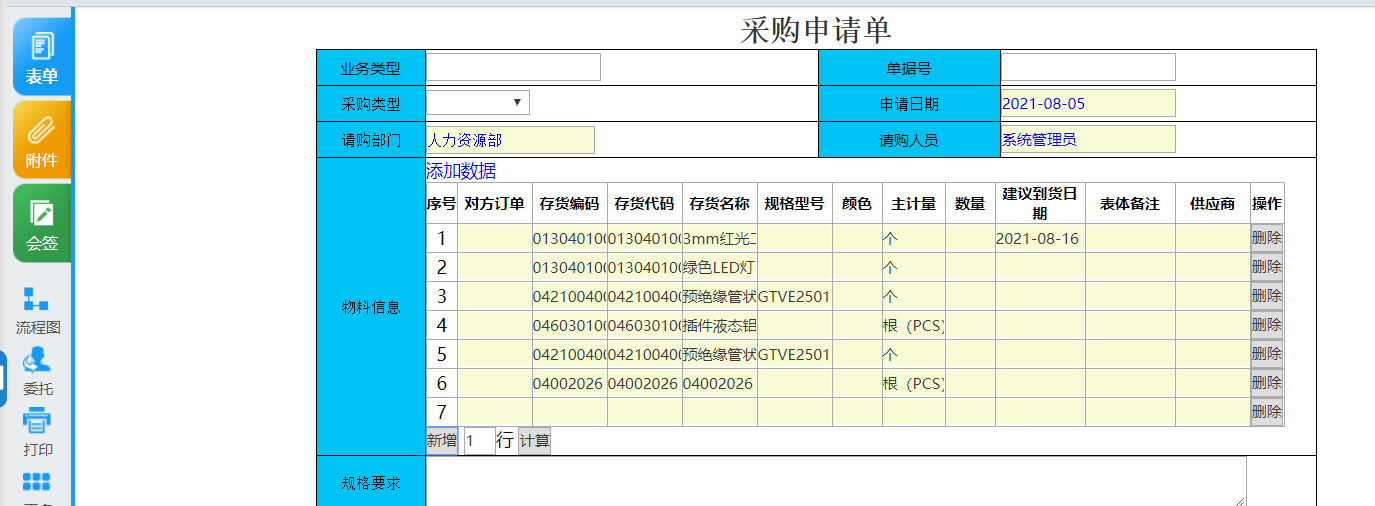View the 流程图 flowchart
Screen dimensions: 1375x506
[38, 311]
